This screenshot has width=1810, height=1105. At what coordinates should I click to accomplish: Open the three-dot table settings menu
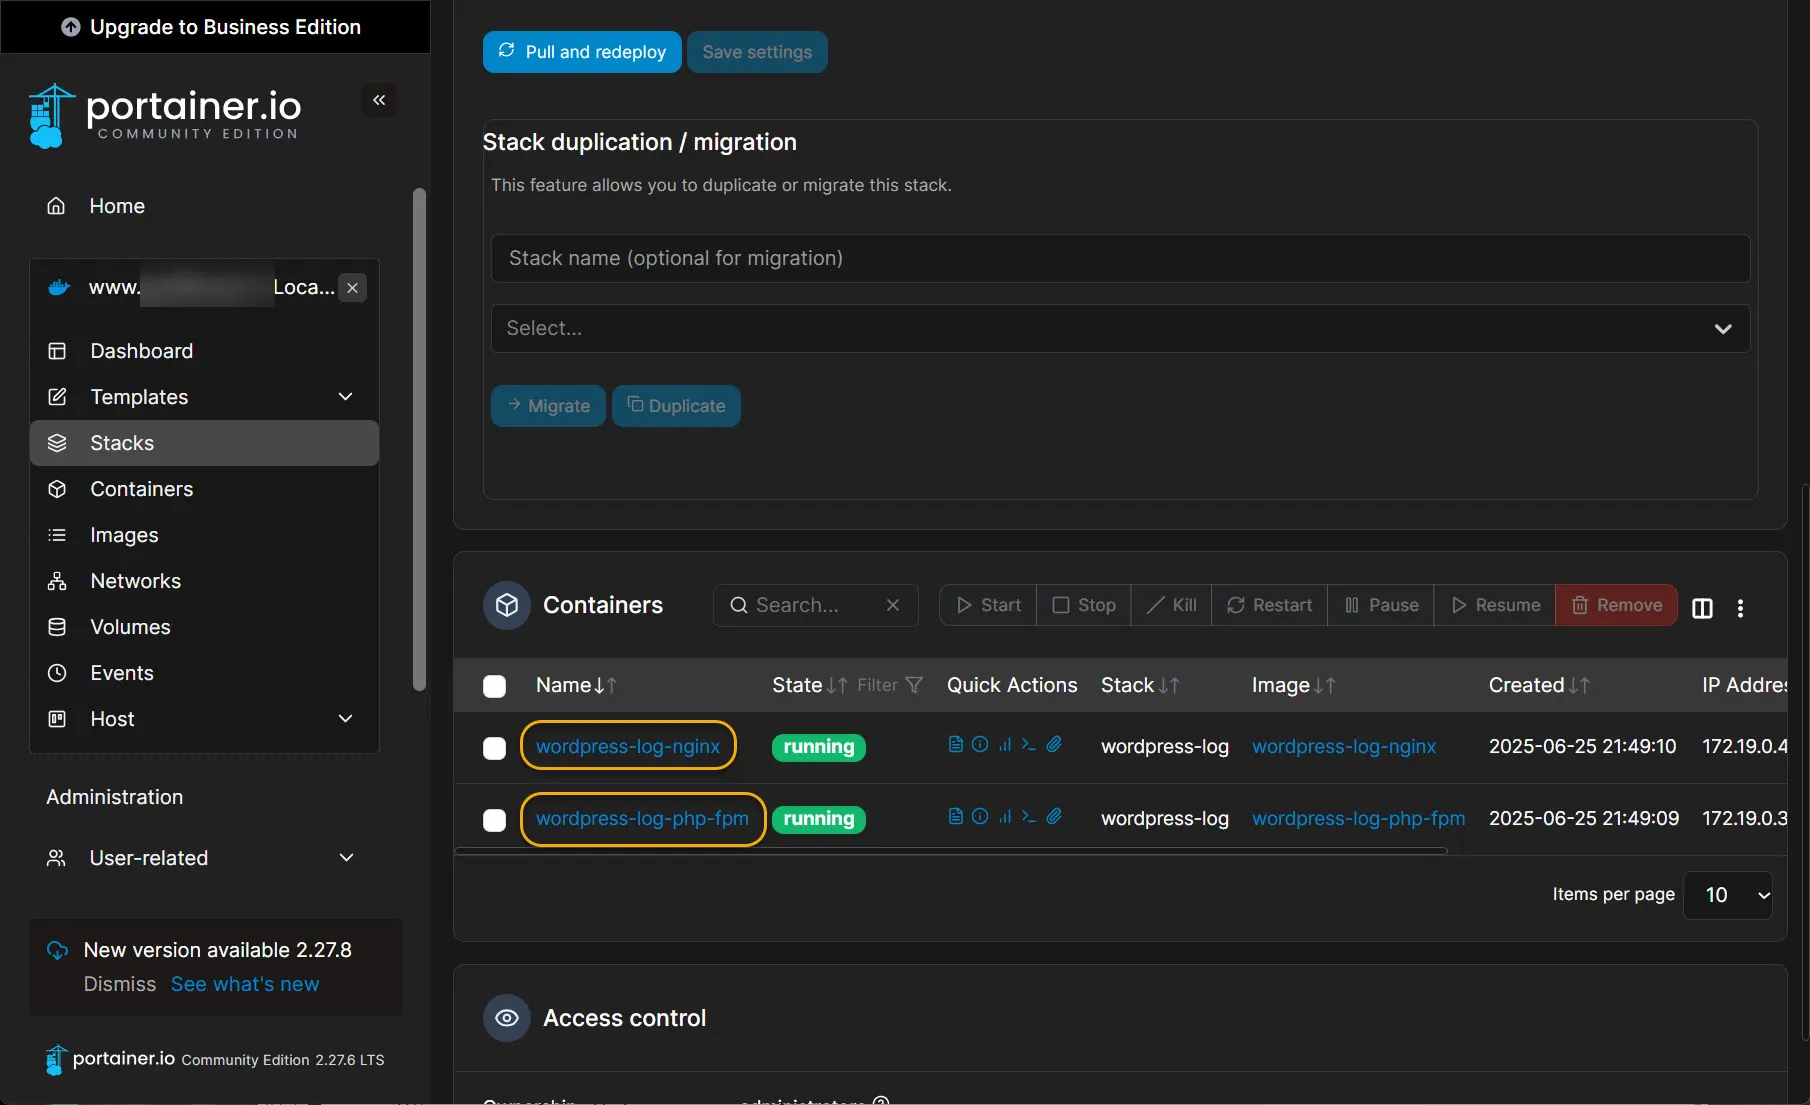pos(1740,608)
